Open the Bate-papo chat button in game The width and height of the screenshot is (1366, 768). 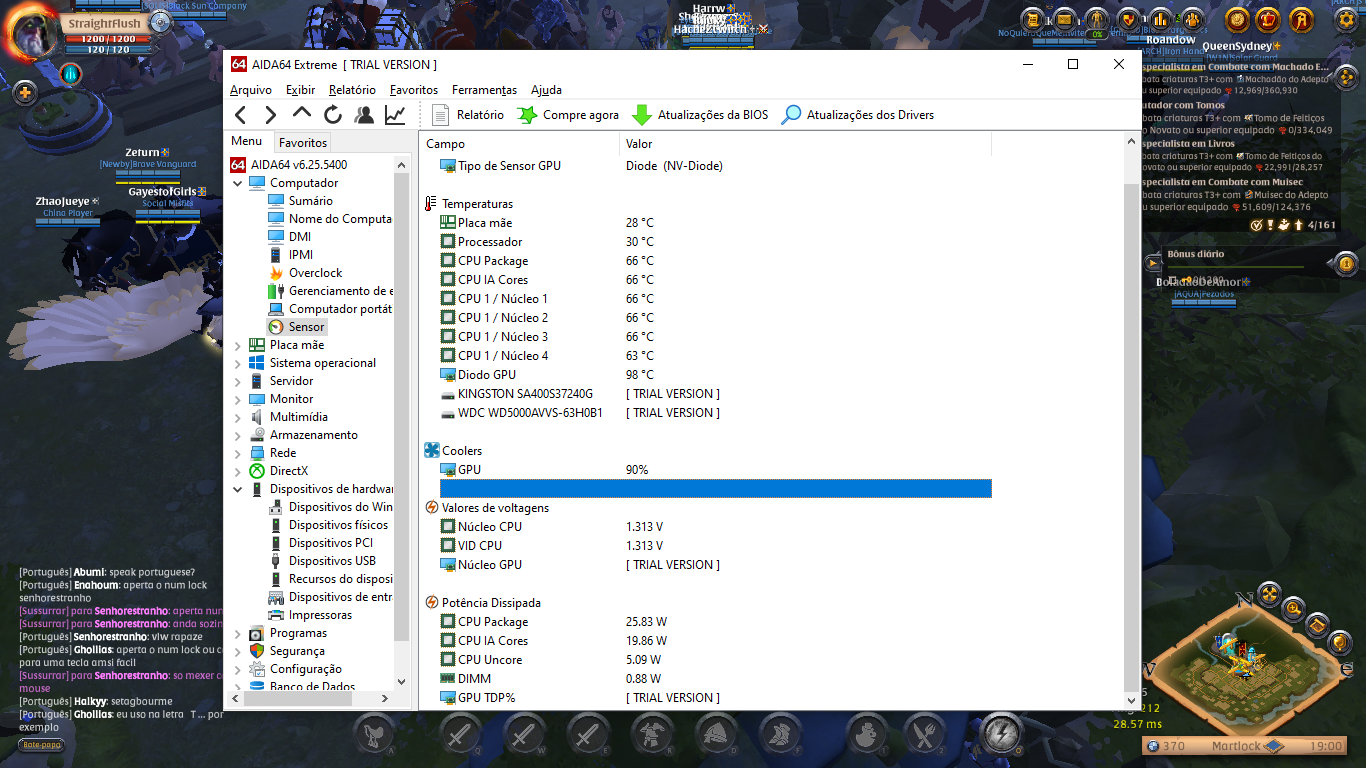click(42, 745)
